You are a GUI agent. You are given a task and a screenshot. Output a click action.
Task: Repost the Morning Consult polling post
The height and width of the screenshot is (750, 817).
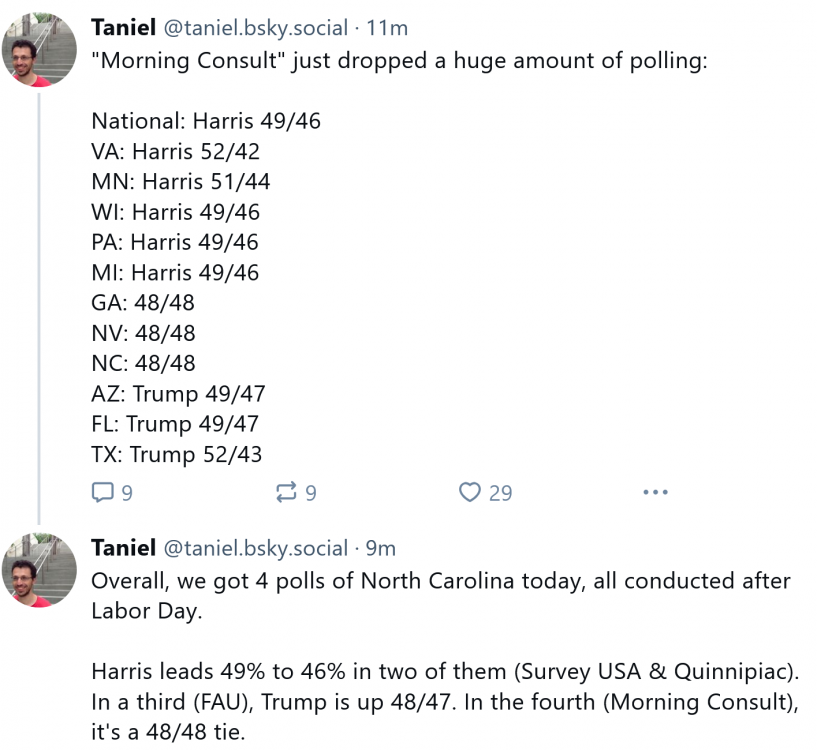[x=286, y=492]
